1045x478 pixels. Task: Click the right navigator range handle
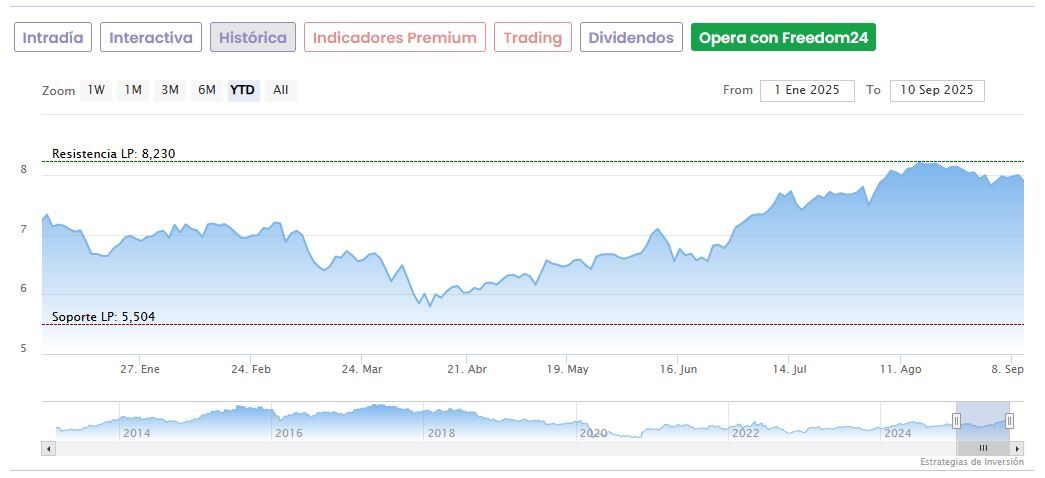(x=1009, y=421)
